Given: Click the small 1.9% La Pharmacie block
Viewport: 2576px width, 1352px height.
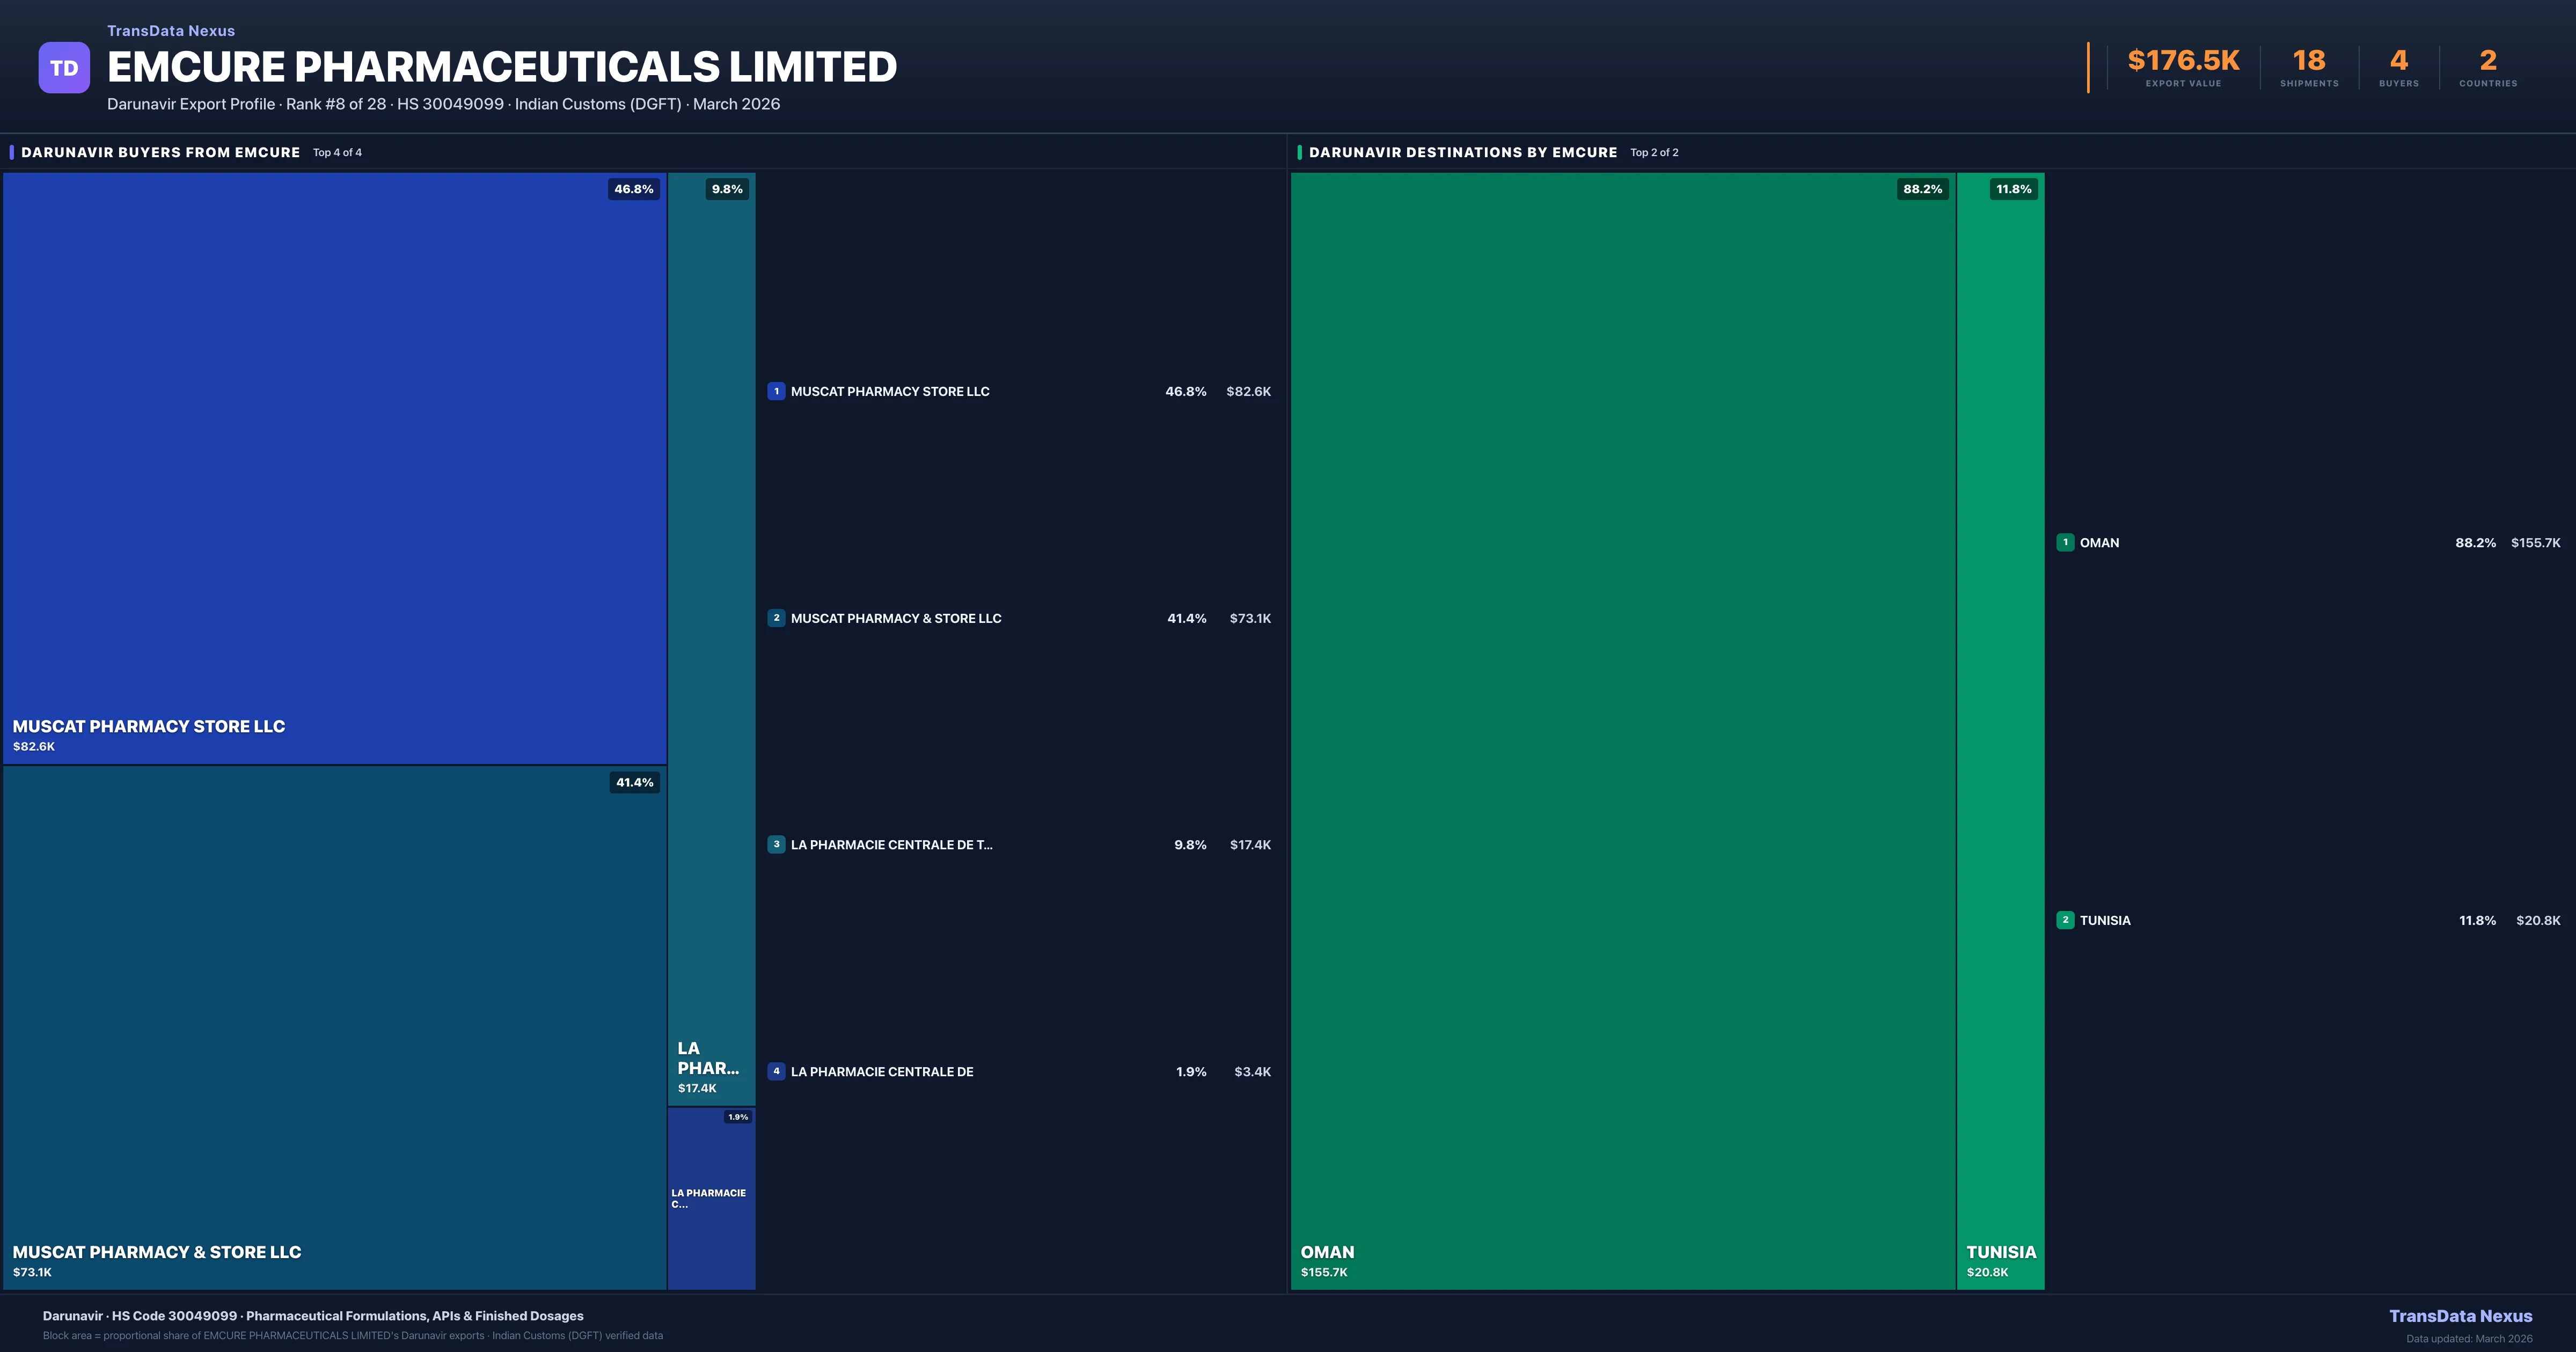Looking at the screenshot, I should click(x=711, y=1198).
